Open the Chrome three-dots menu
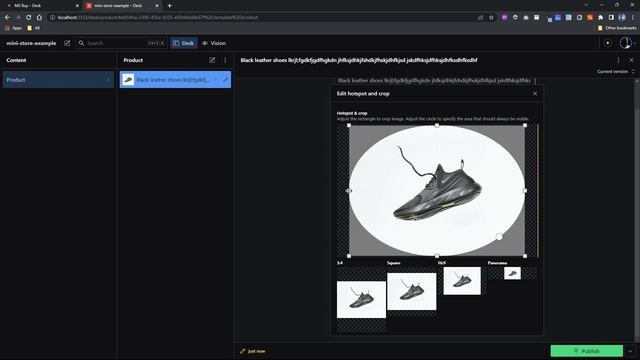640x360 pixels. click(x=633, y=18)
